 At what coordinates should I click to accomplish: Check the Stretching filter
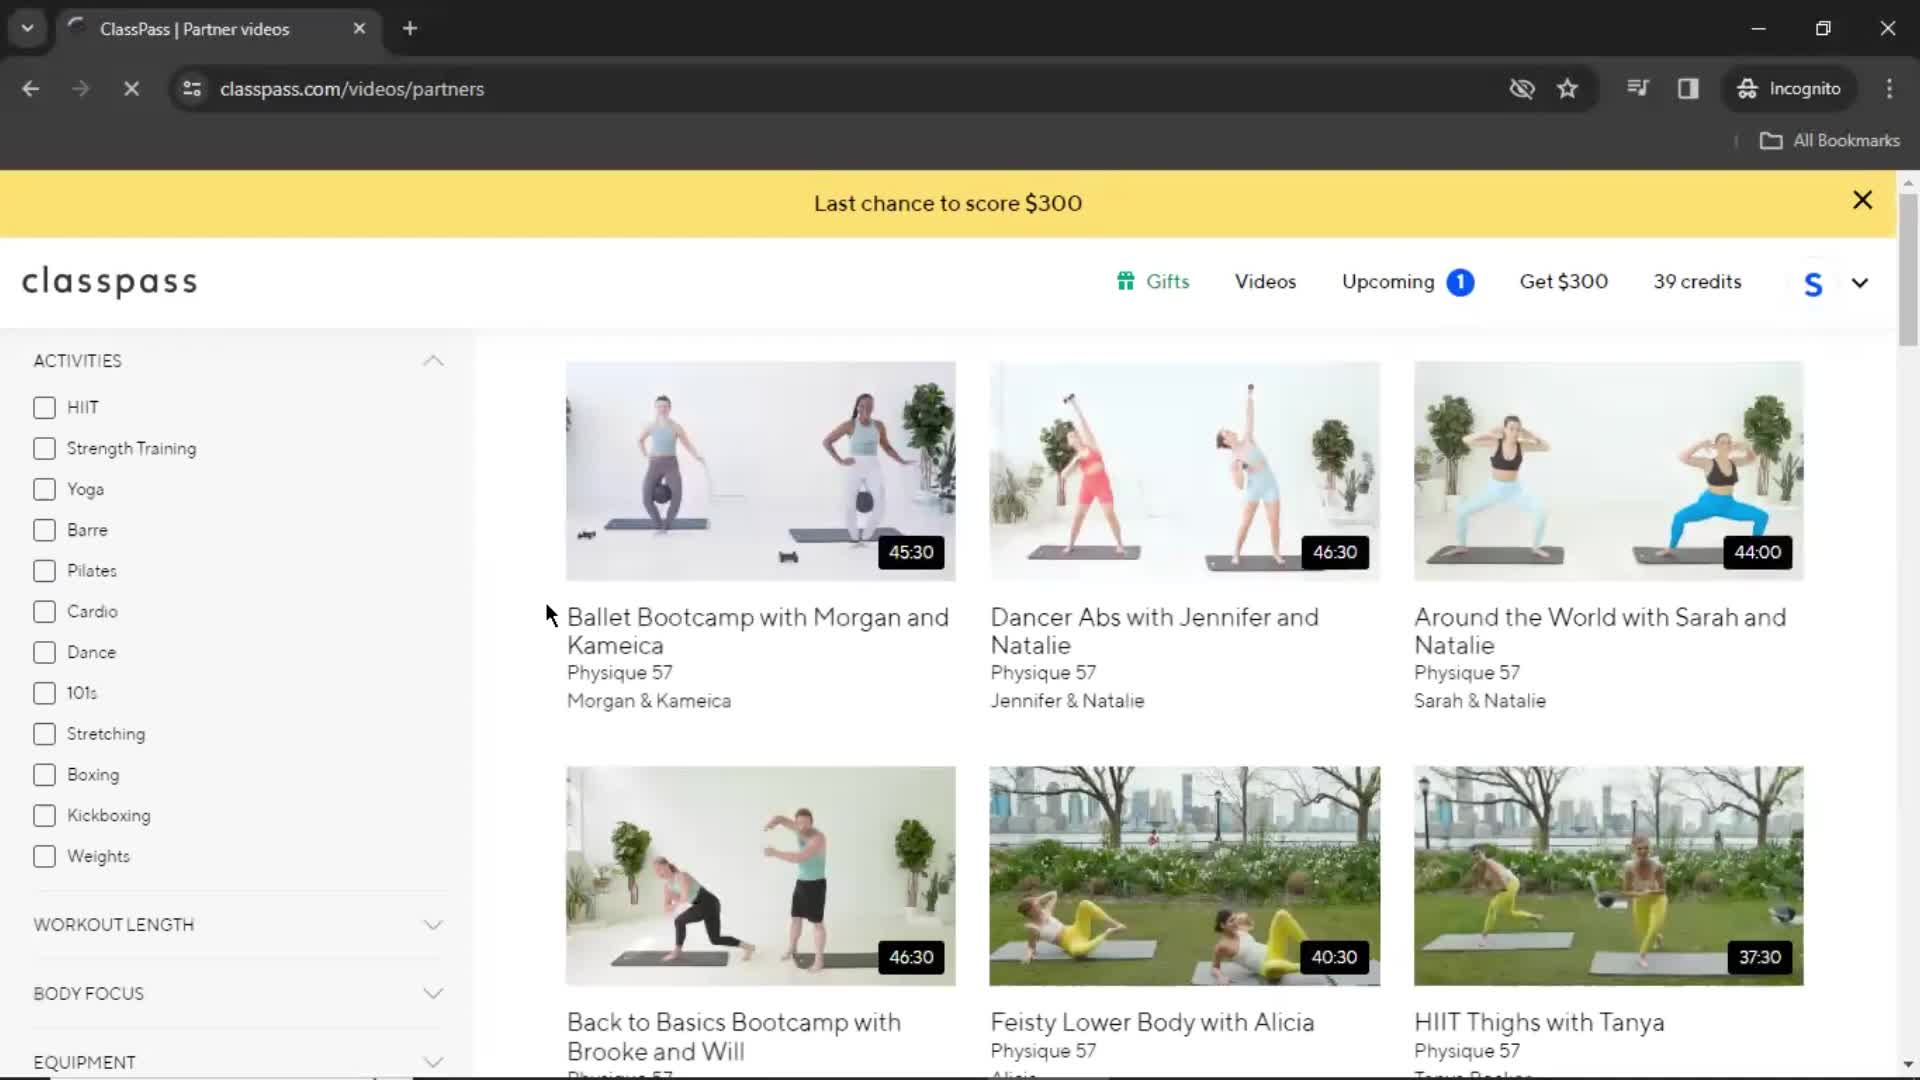[44, 734]
